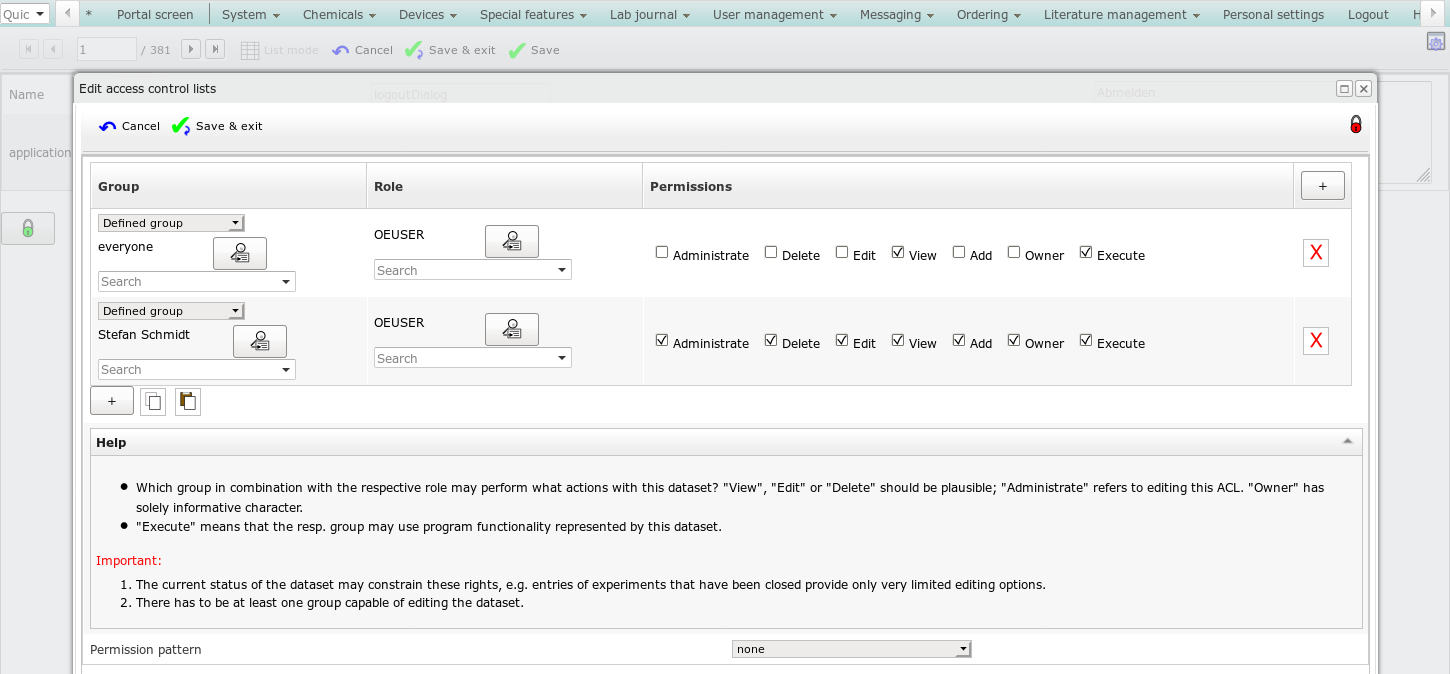Click the paste ACL entries icon
Image resolution: width=1450 pixels, height=674 pixels.
(x=188, y=401)
